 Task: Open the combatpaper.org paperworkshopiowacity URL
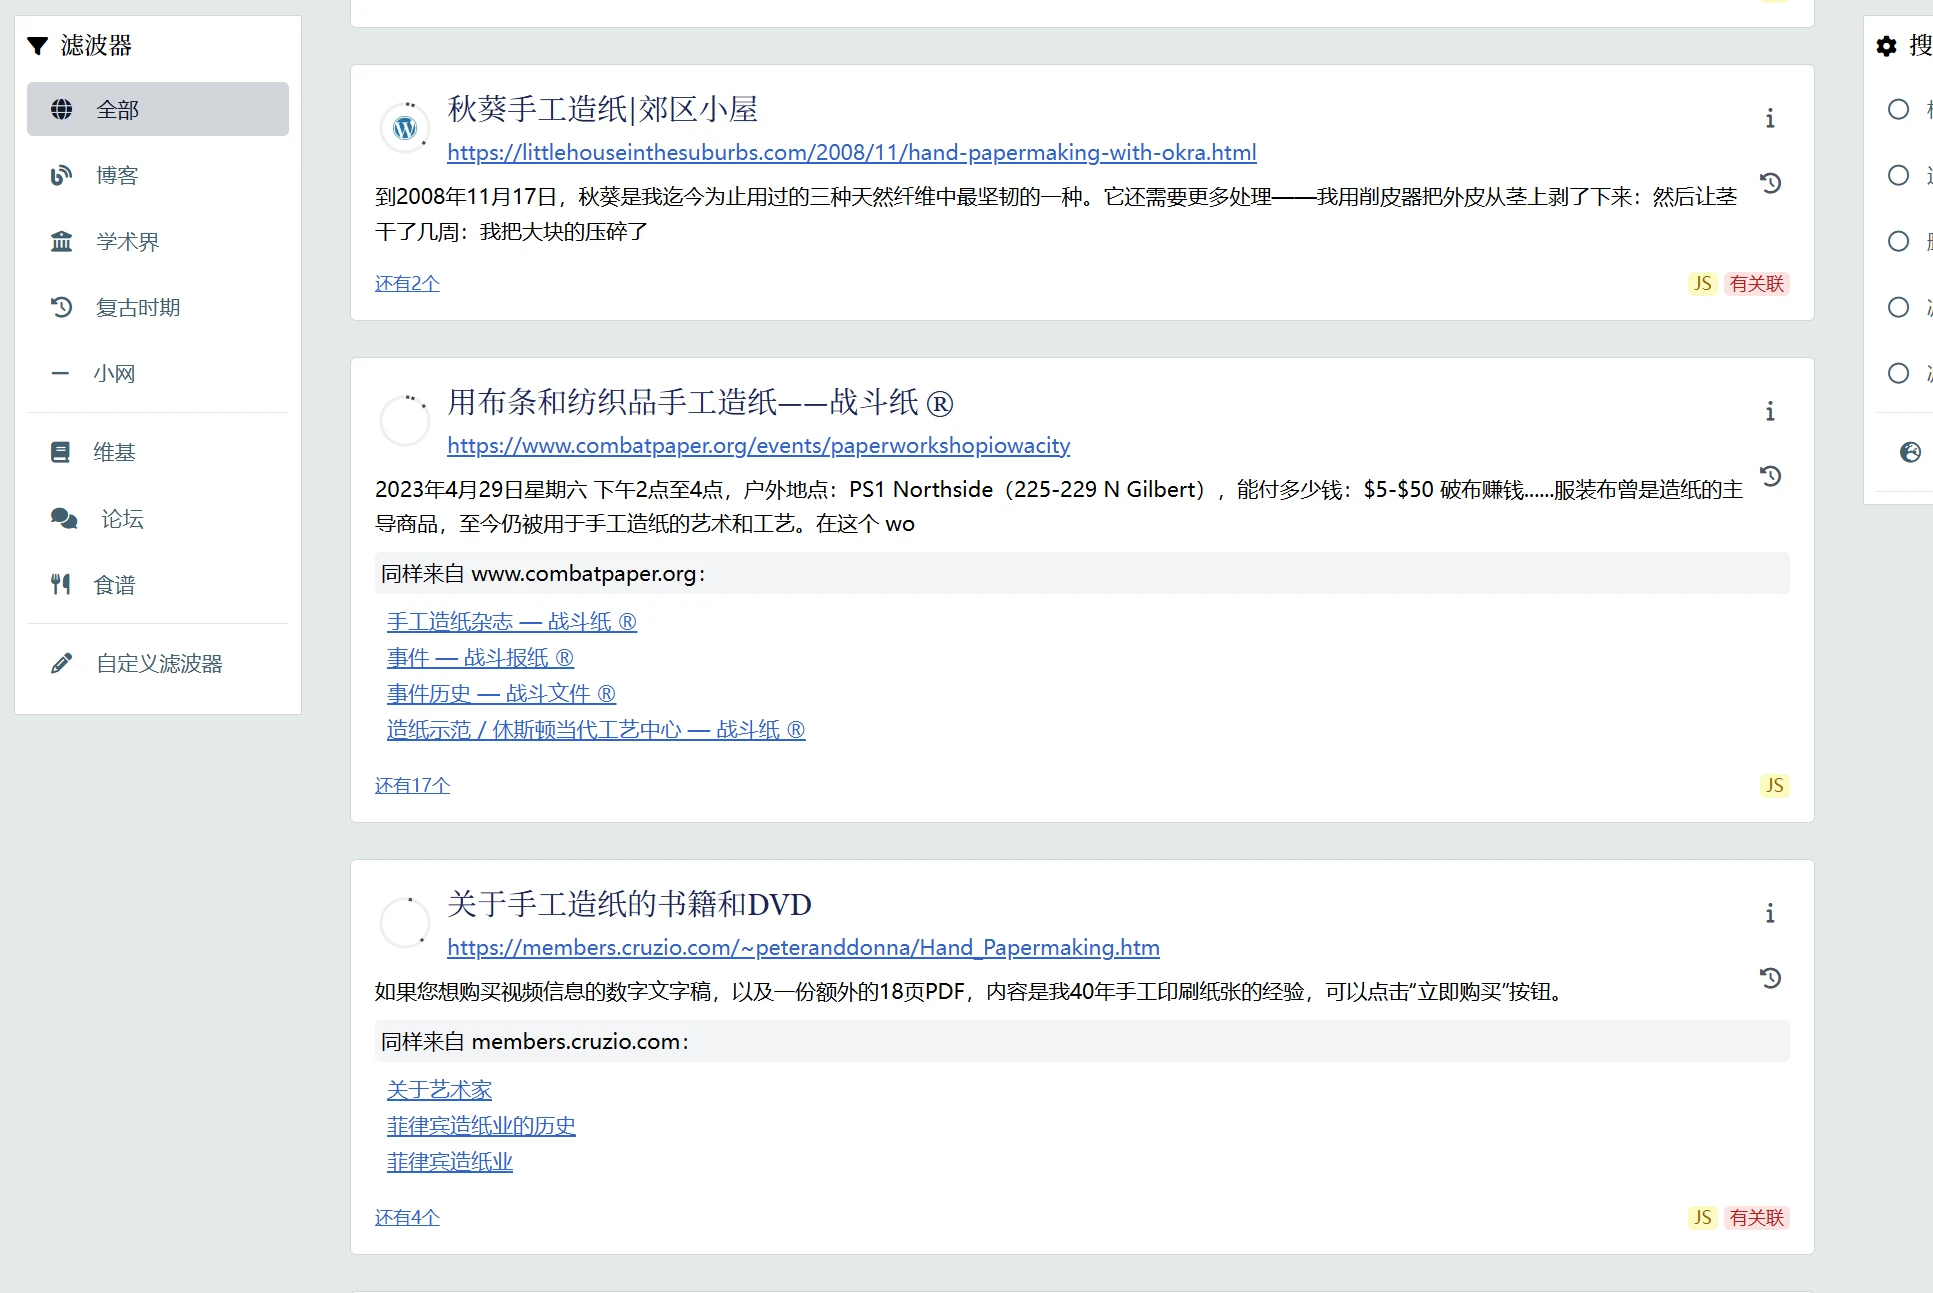pyautogui.click(x=758, y=445)
